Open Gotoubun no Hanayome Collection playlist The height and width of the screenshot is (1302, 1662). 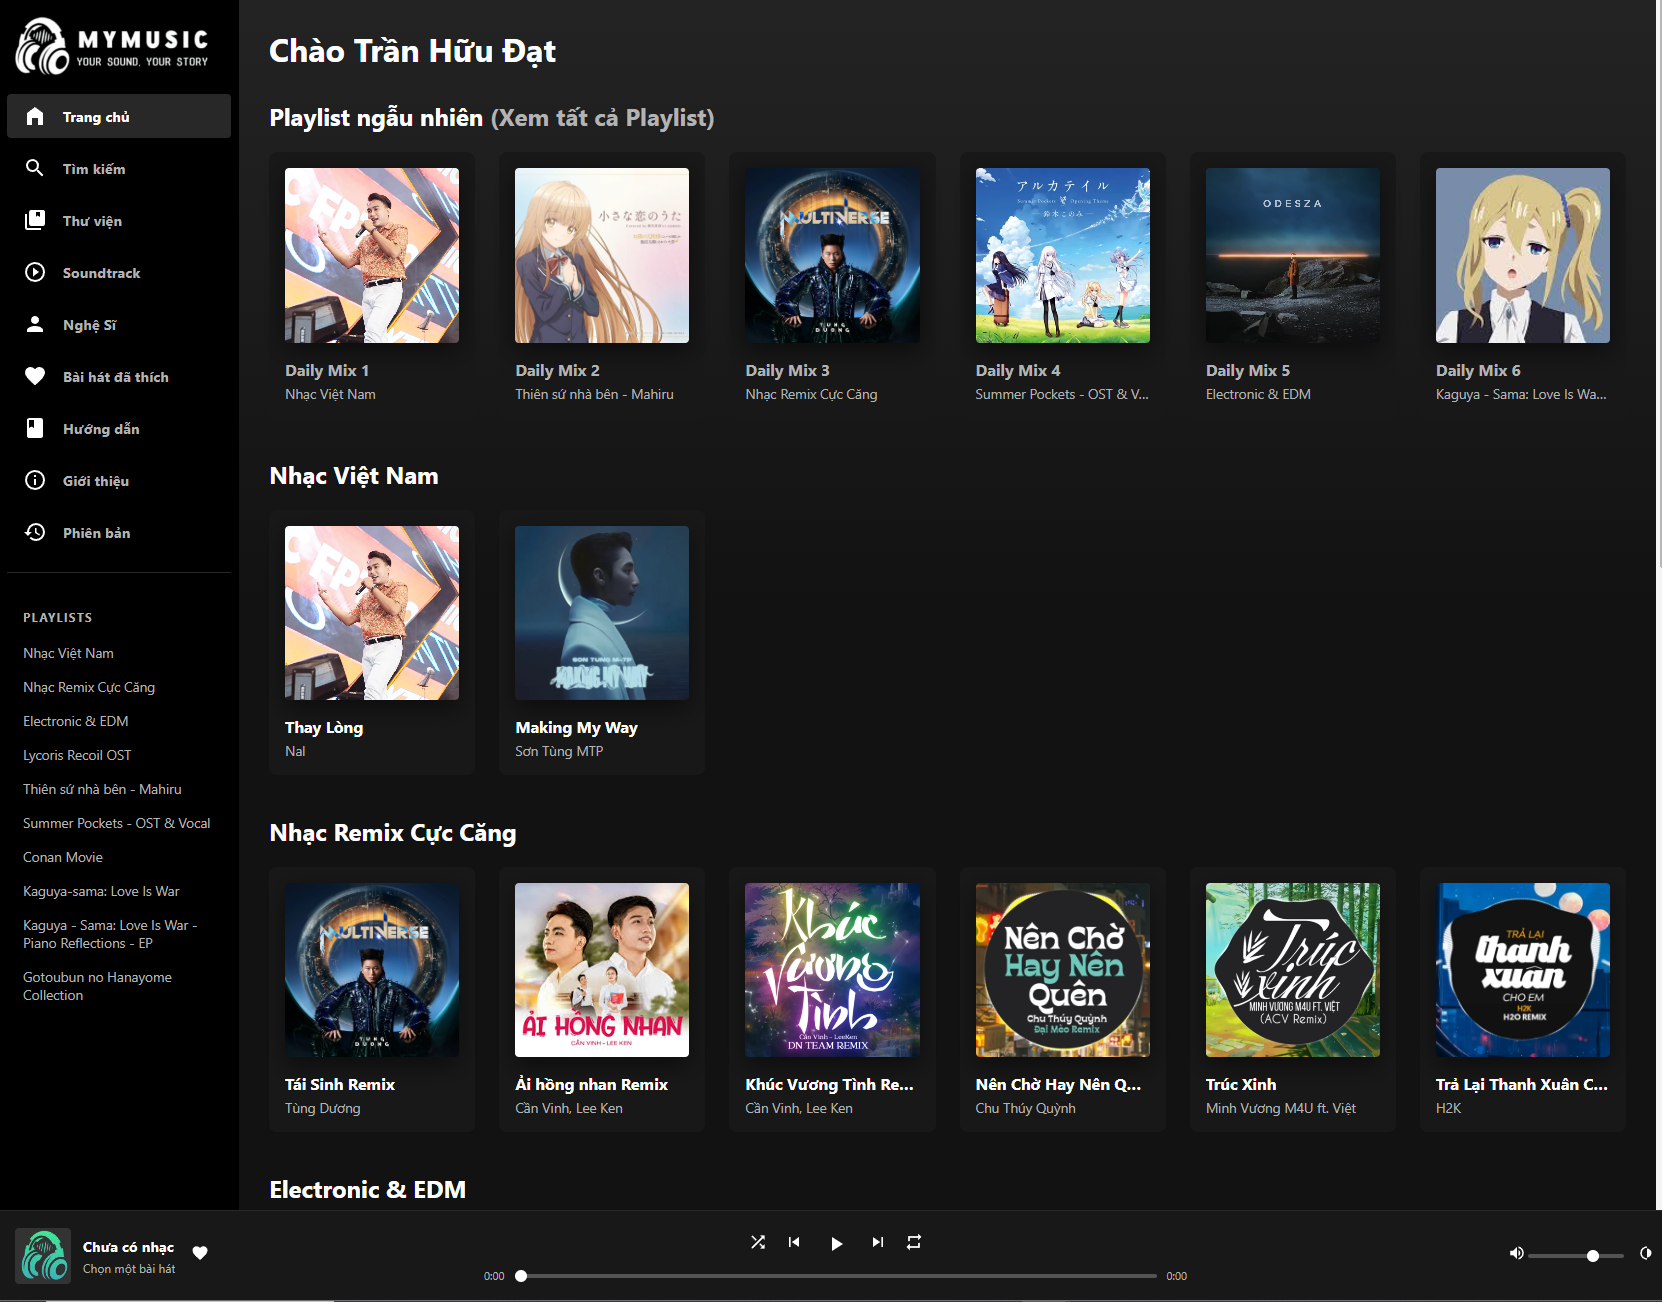97,986
